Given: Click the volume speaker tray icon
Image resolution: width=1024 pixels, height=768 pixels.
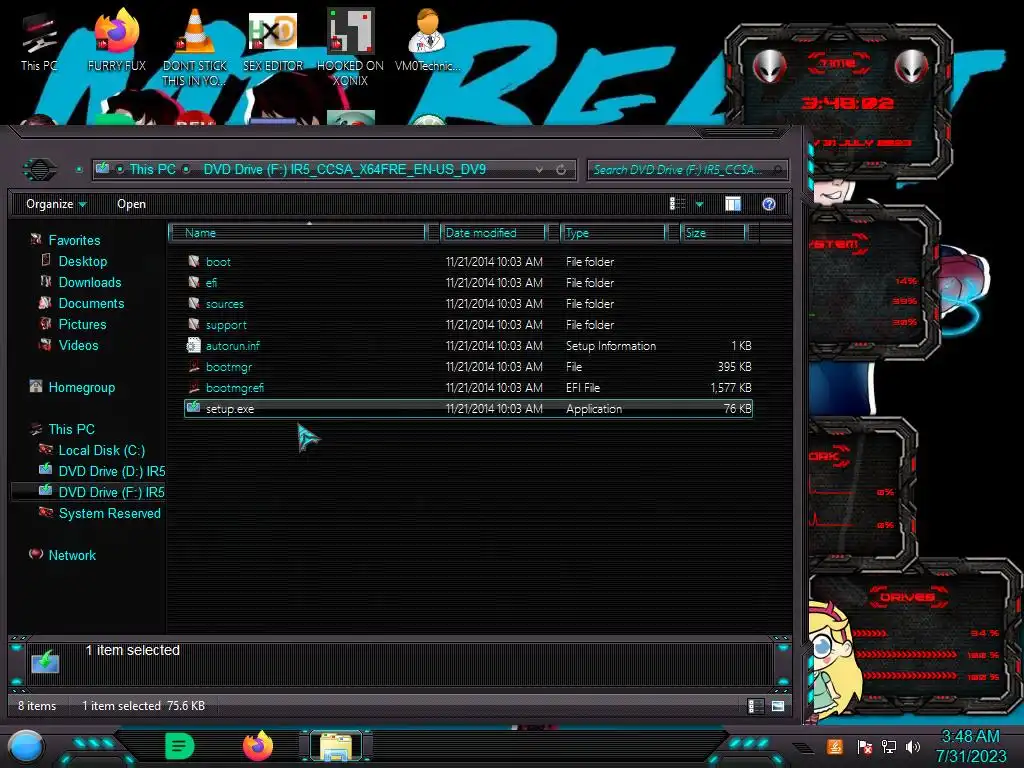Looking at the screenshot, I should [x=912, y=746].
